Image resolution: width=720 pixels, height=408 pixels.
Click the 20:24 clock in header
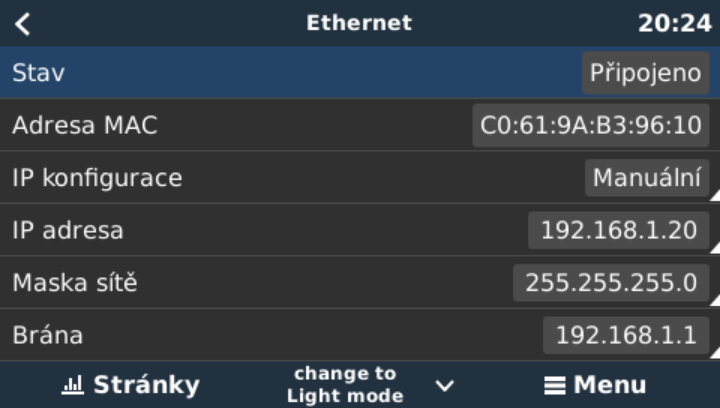(674, 24)
